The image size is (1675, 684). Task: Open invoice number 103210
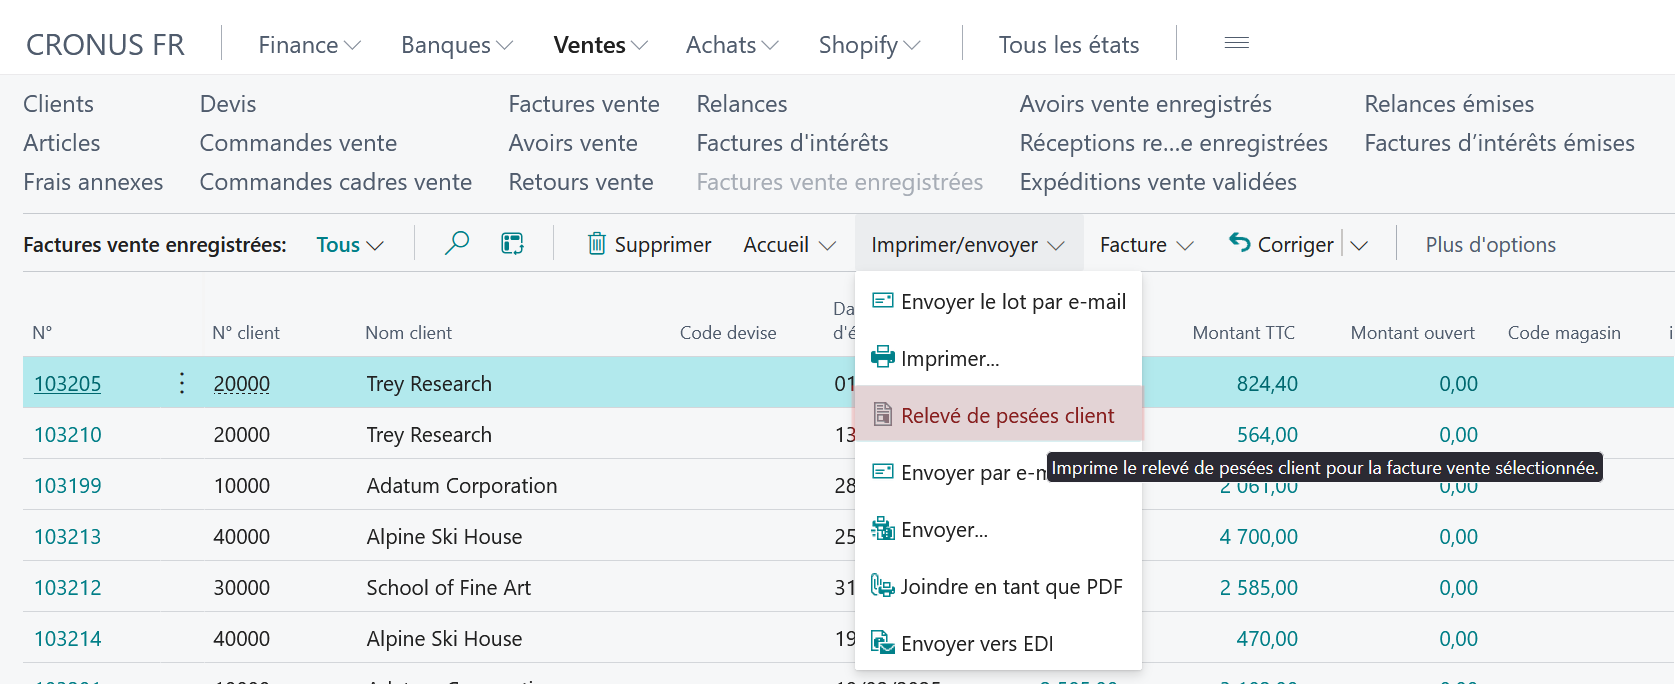[x=68, y=435]
